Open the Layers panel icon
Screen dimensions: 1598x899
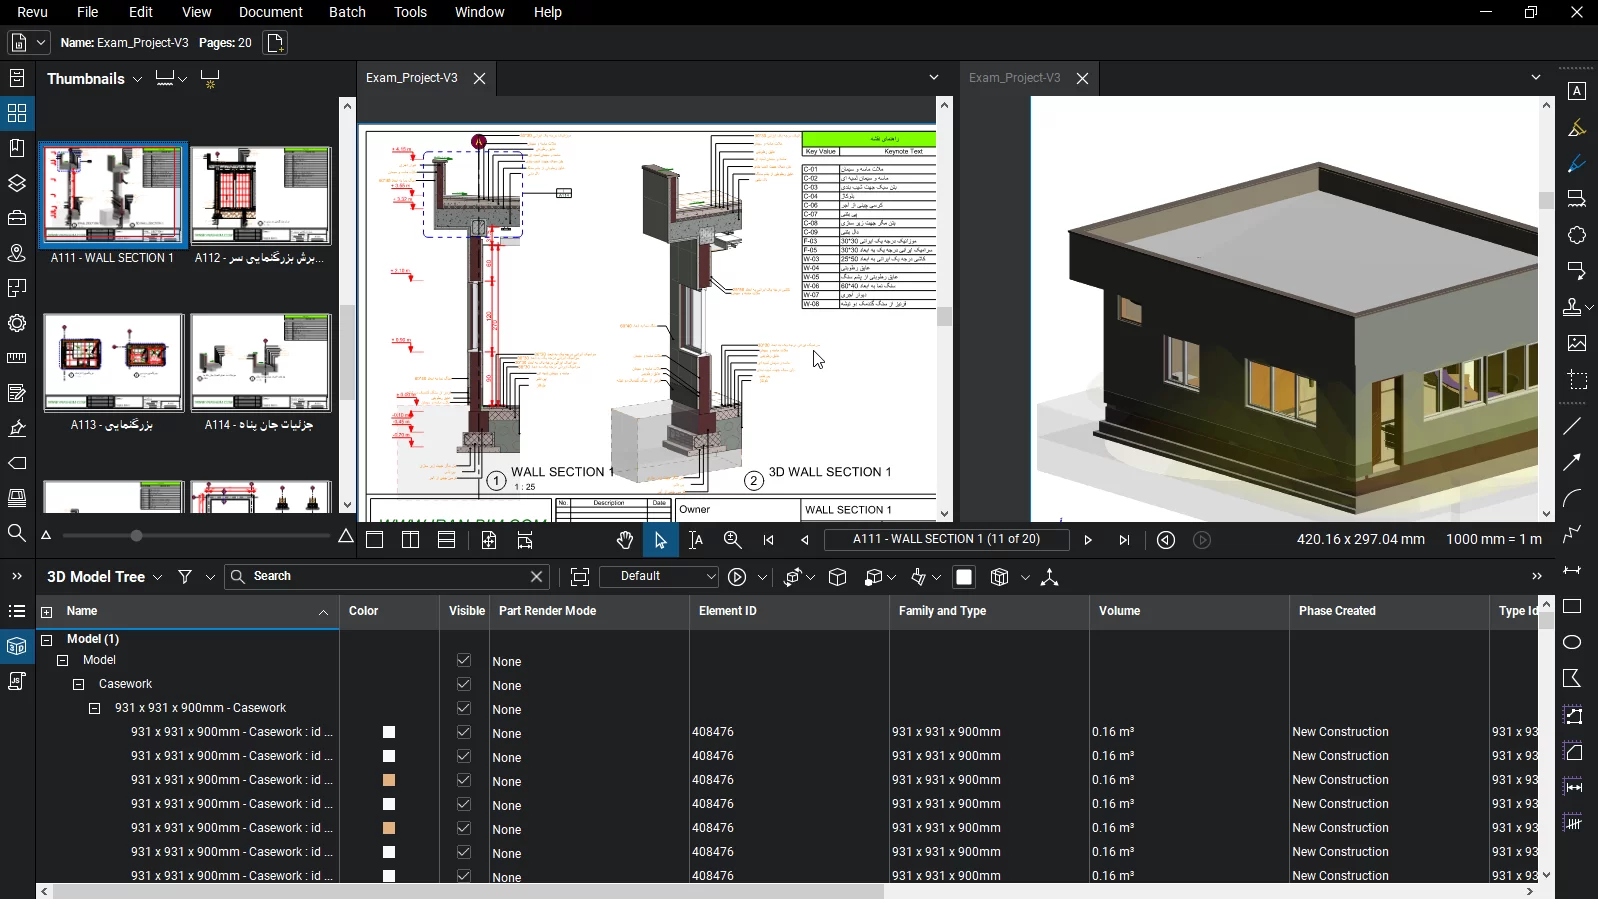17,183
